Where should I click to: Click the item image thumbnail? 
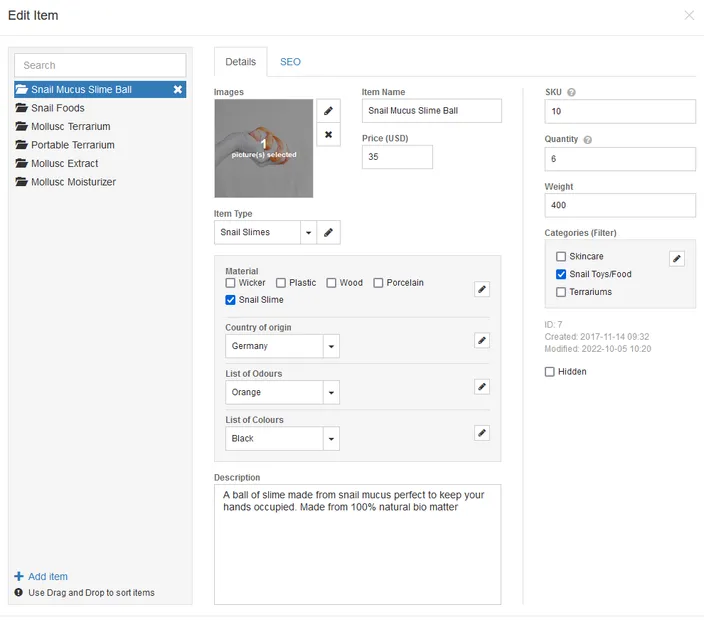[264, 148]
